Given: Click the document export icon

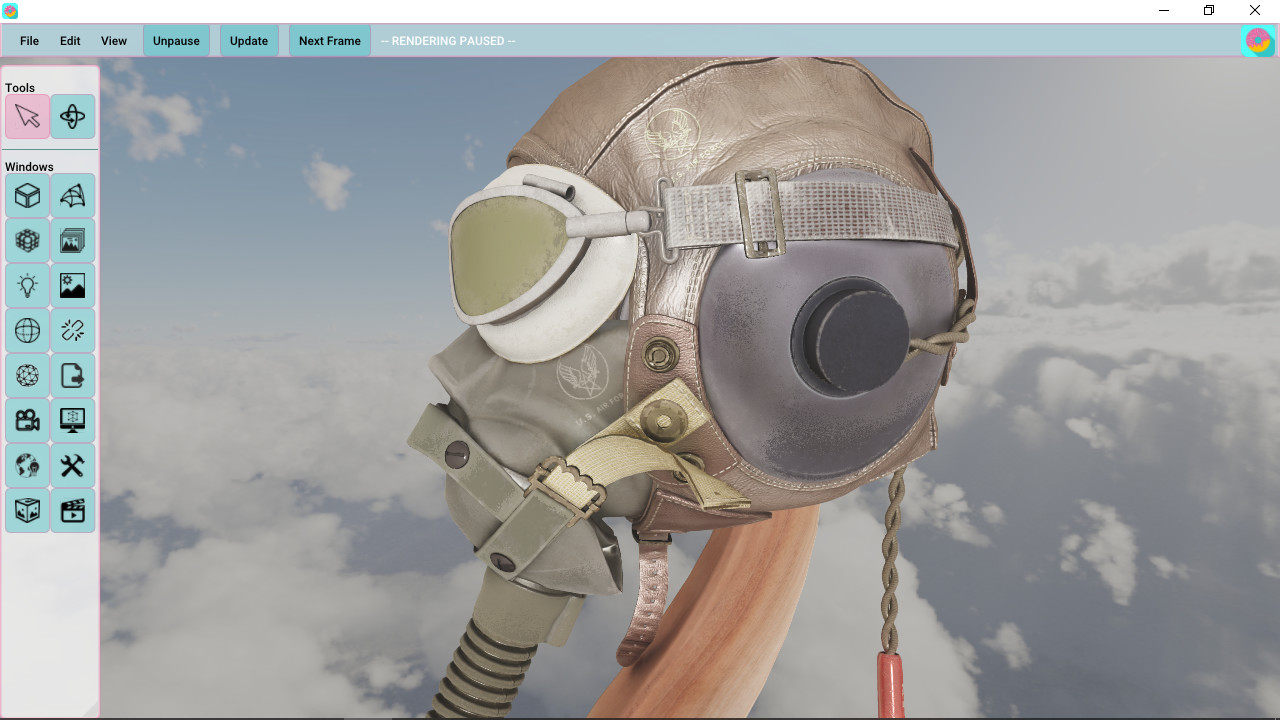Looking at the screenshot, I should (72, 375).
